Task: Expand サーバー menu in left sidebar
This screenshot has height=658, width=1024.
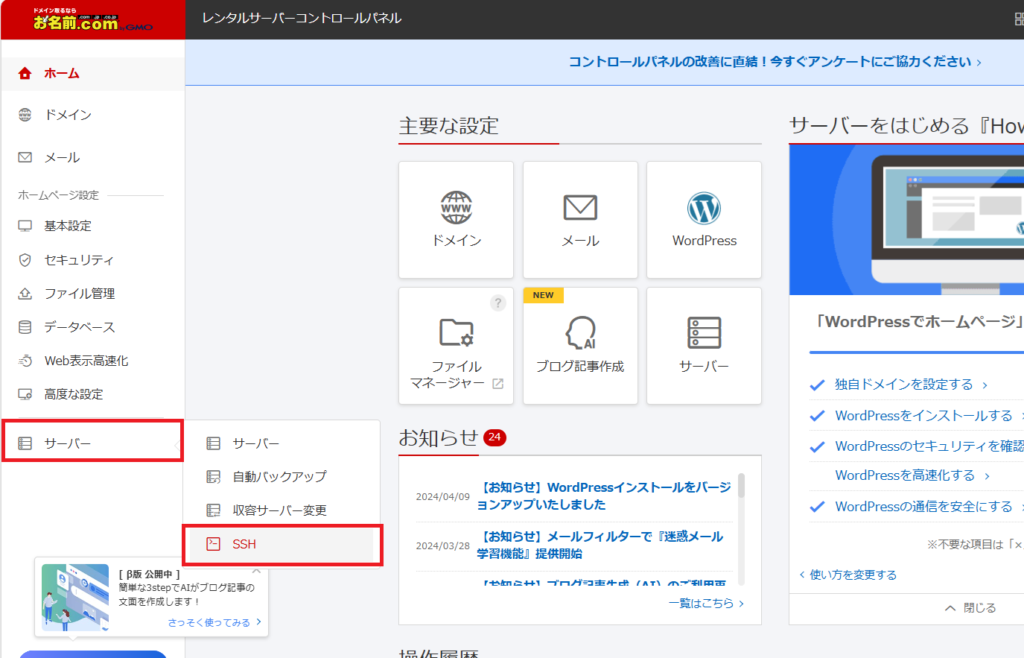Action: (92, 443)
